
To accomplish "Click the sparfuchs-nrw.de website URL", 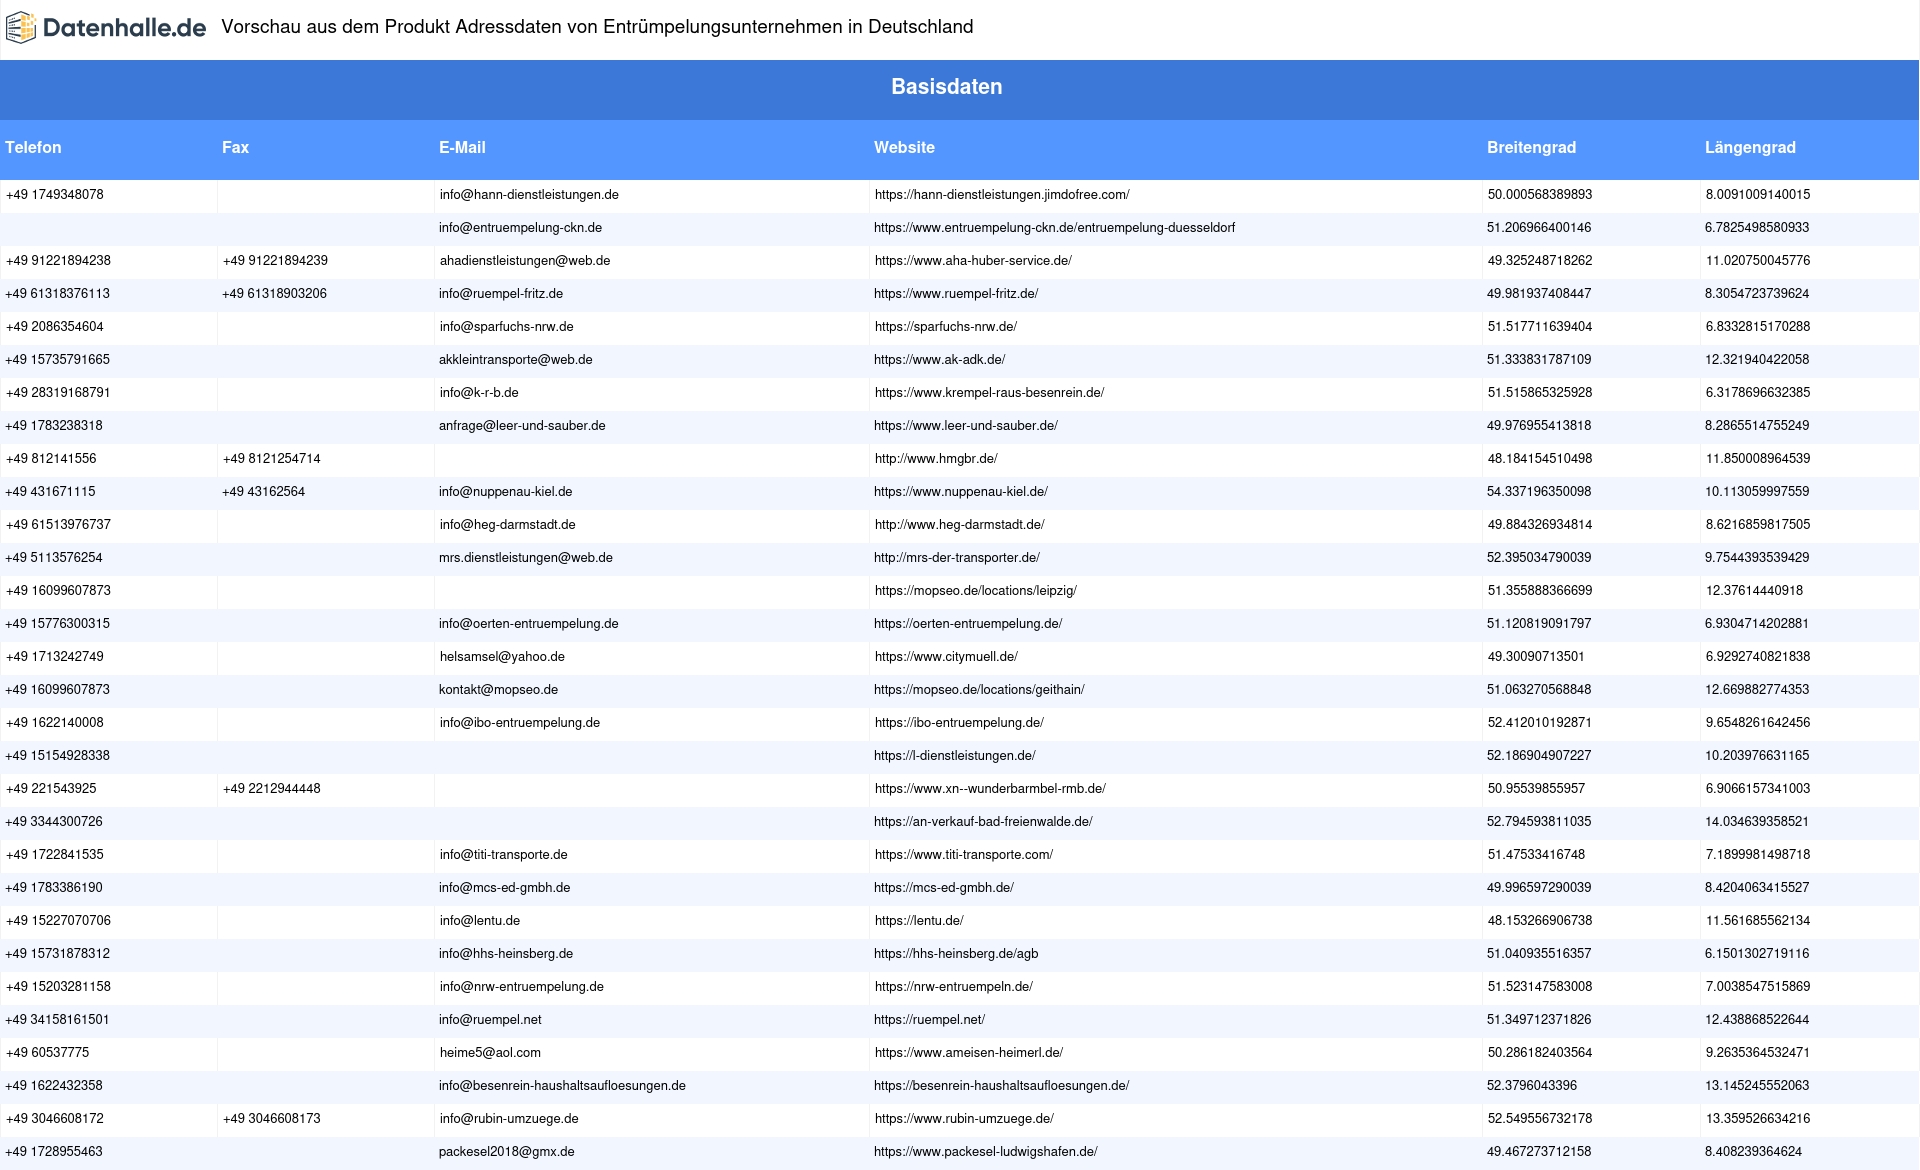I will [x=946, y=327].
